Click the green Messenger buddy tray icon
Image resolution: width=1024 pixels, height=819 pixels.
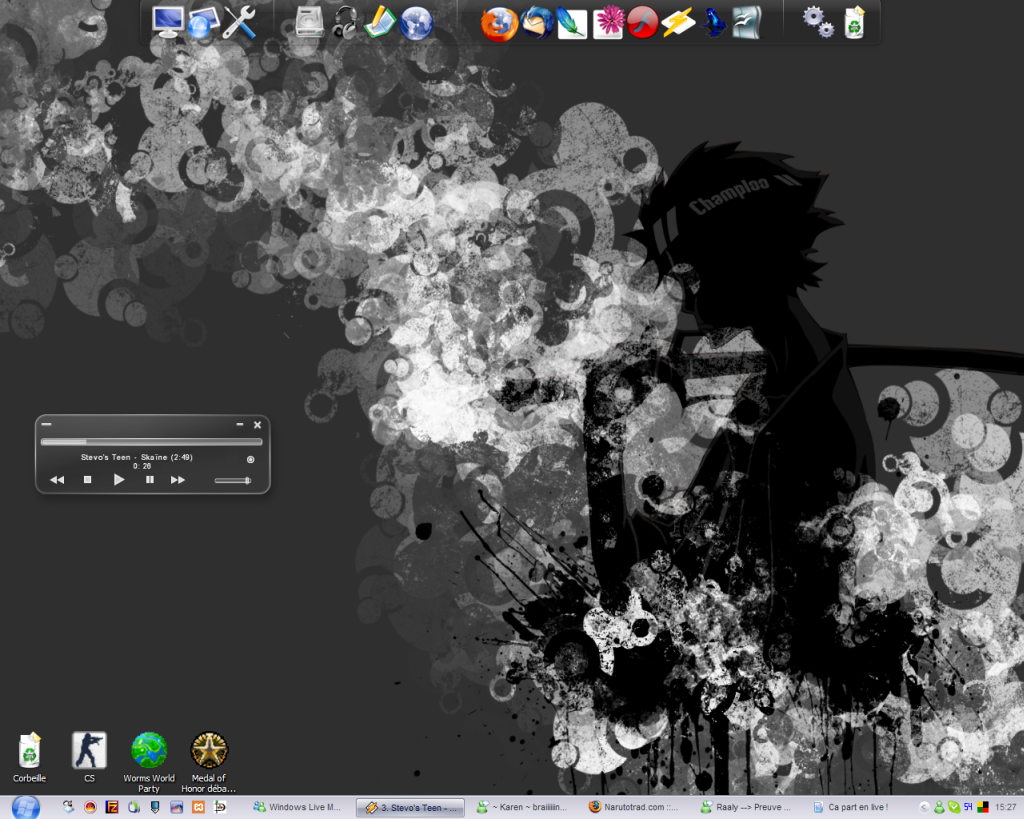(939, 808)
